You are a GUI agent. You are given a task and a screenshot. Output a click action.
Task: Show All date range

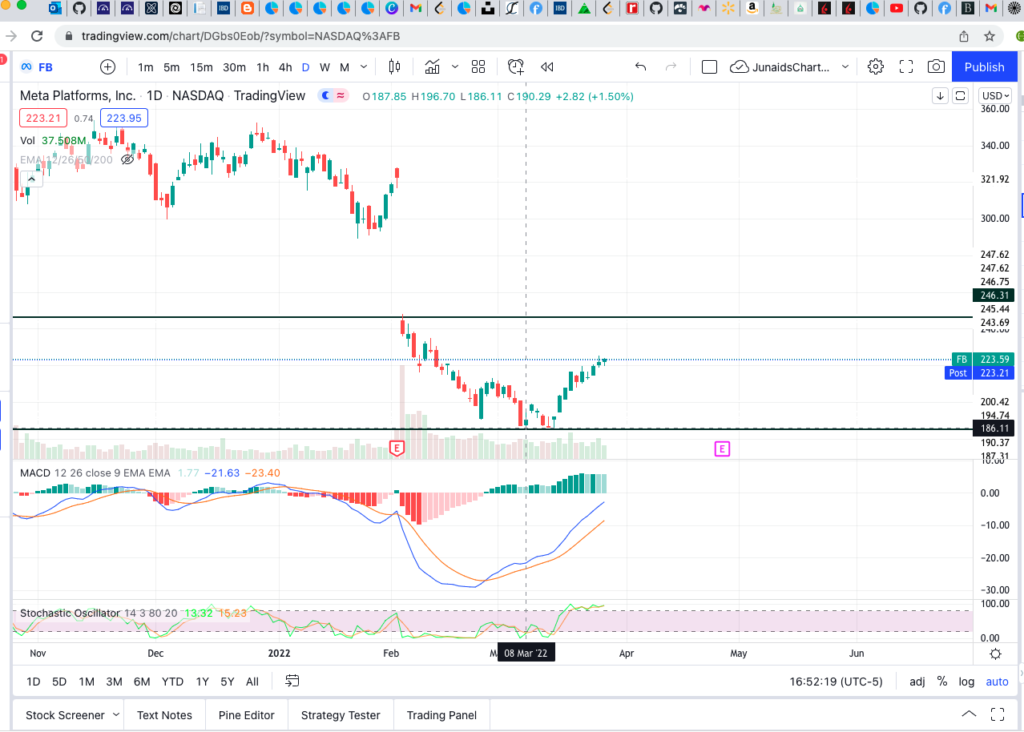(x=252, y=681)
